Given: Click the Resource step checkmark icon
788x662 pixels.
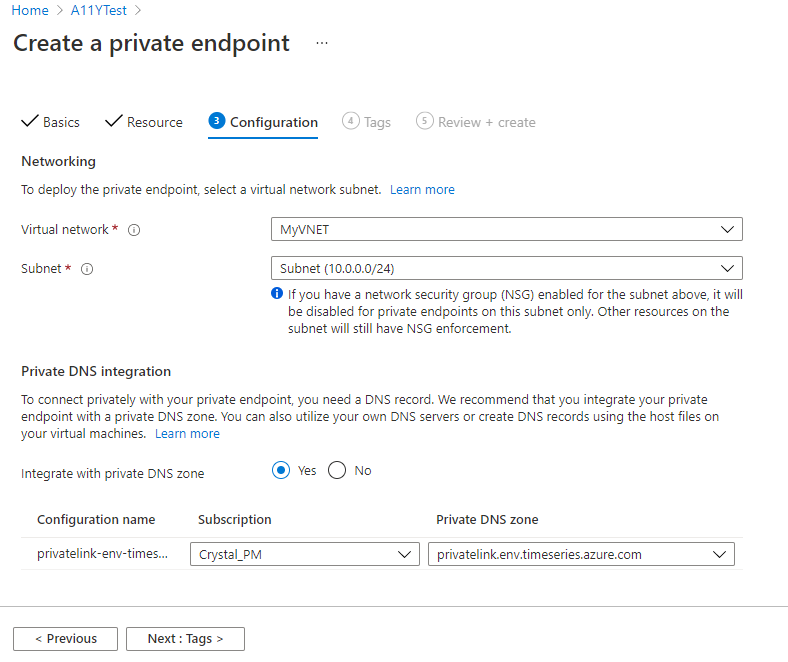Looking at the screenshot, I should [113, 122].
